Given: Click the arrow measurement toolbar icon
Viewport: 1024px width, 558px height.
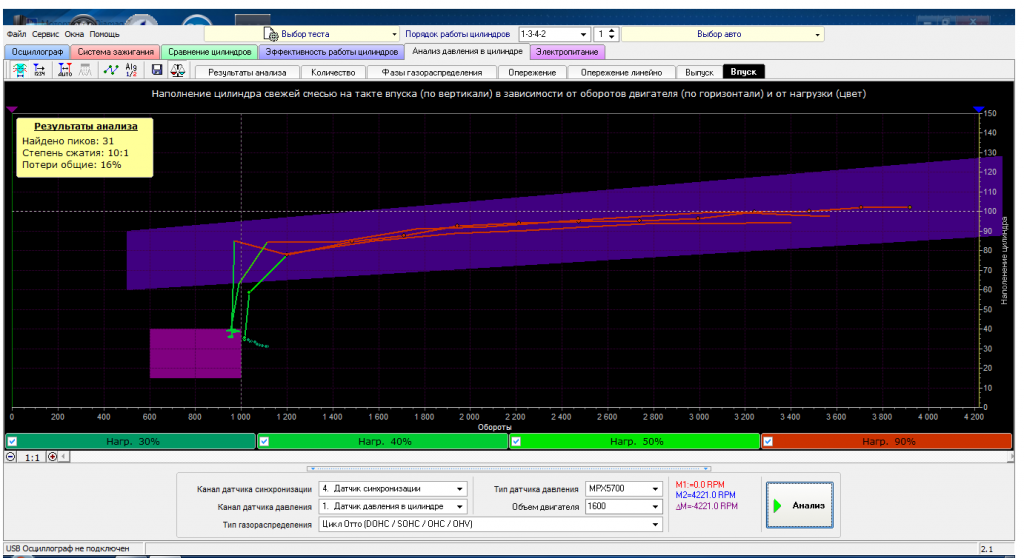Looking at the screenshot, I should coord(39,70).
